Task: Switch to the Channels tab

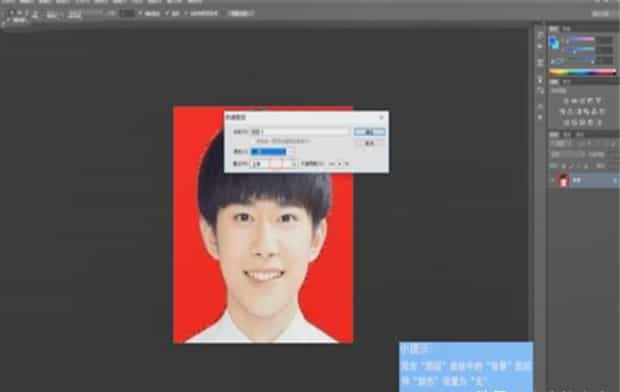Action: click(x=567, y=135)
